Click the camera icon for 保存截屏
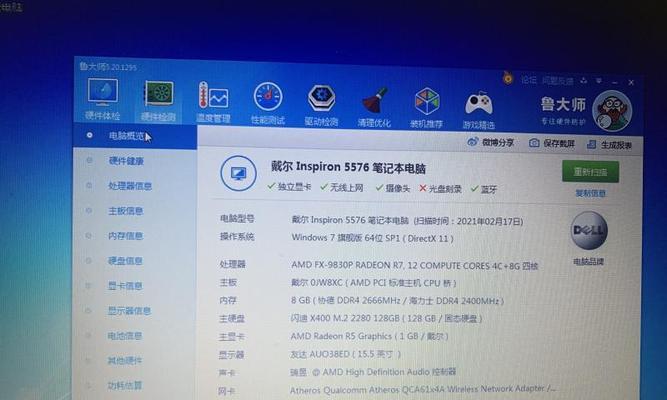This screenshot has width=667, height=400. (x=534, y=143)
